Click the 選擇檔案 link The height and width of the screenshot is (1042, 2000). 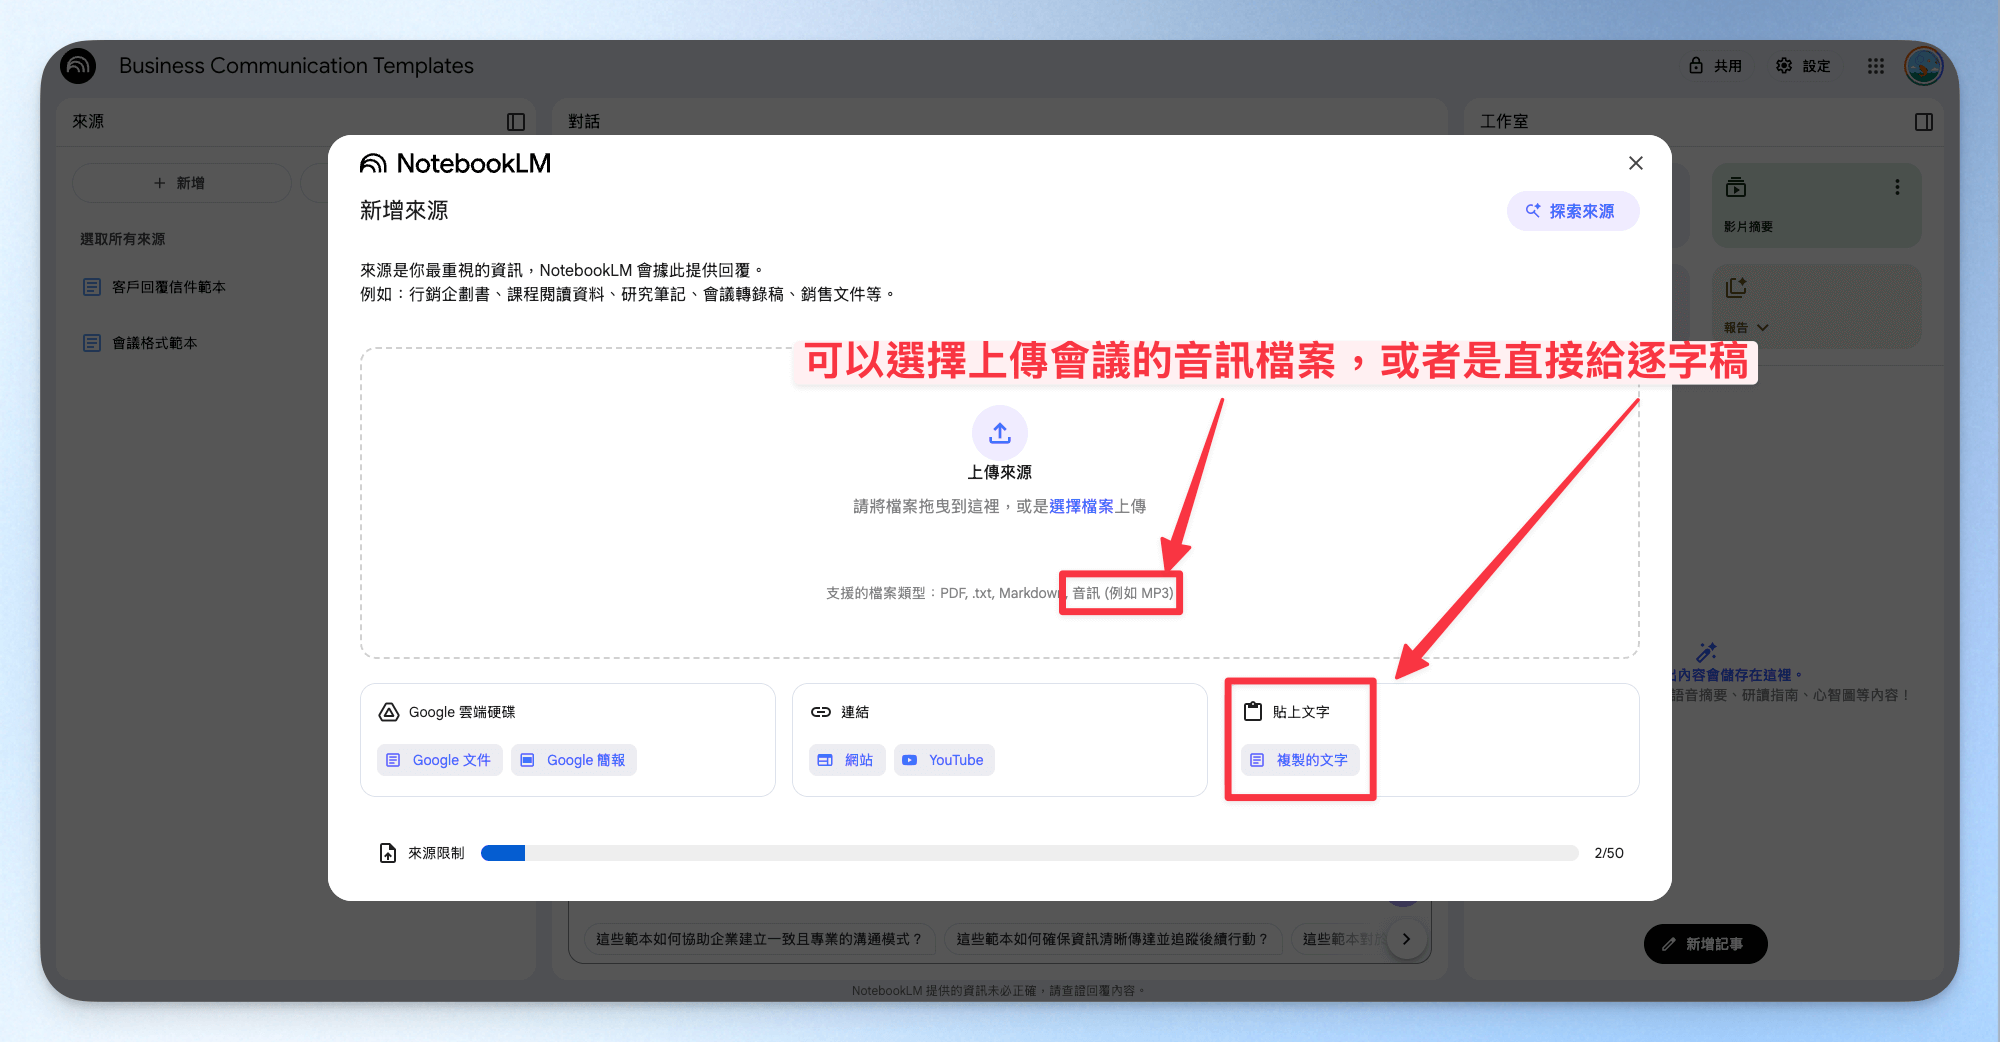coord(1081,507)
